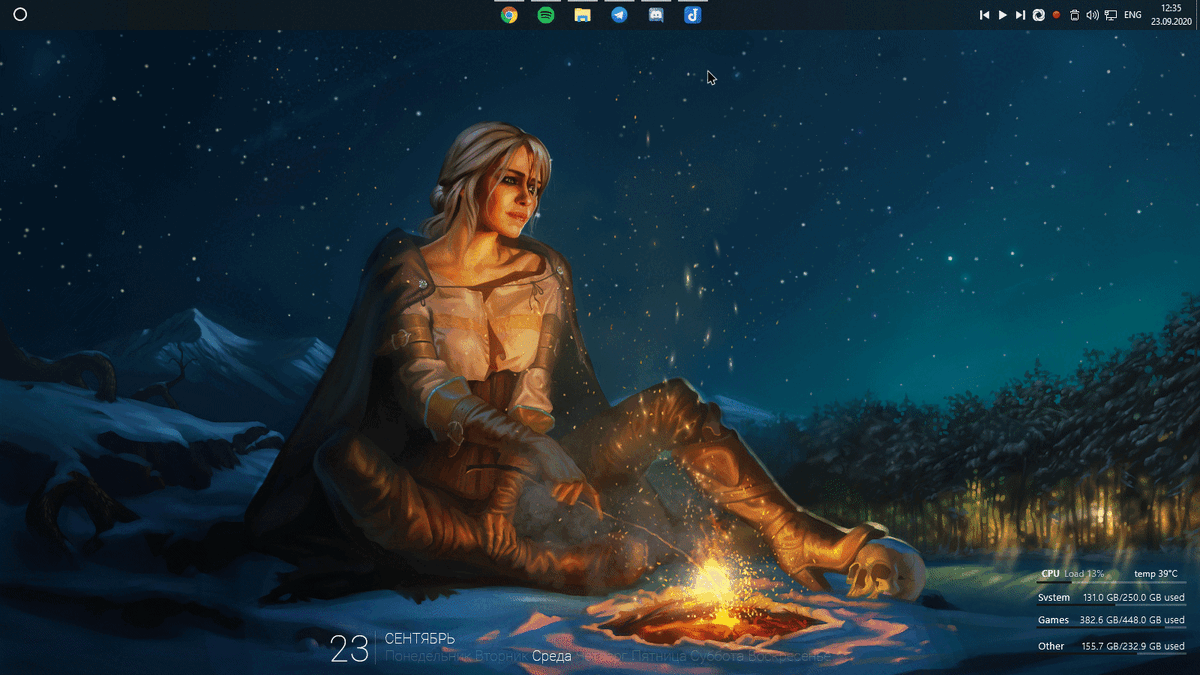
Task: Click the highlighted Среда weekday
Action: pyautogui.click(x=551, y=657)
